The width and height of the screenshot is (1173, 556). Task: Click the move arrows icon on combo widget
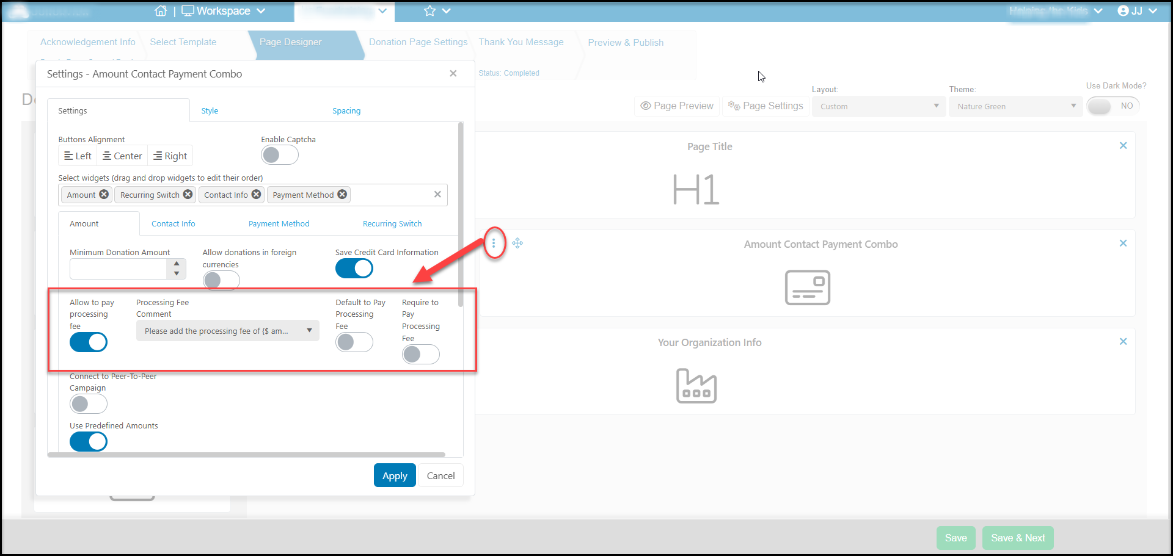click(x=517, y=243)
